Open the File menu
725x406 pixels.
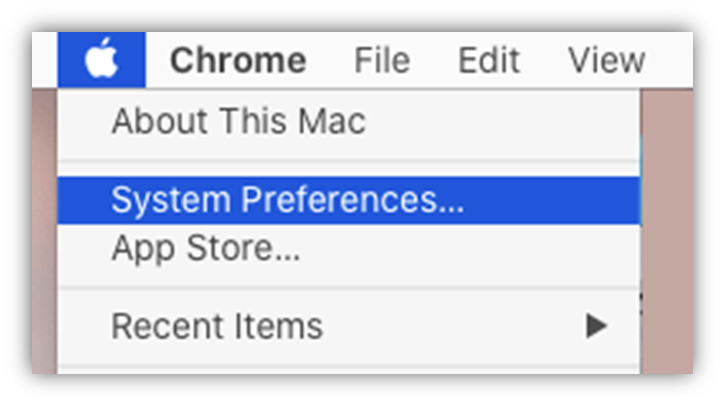382,60
